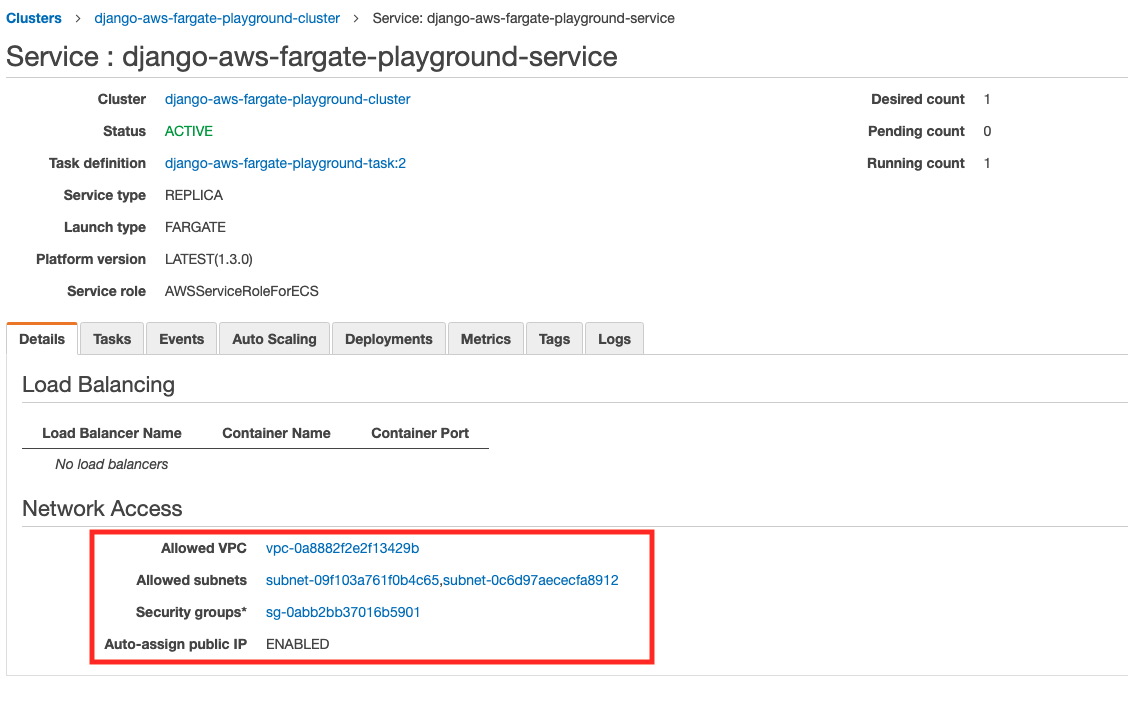1128x701 pixels.
Task: Open task definition django-aws-fargate-playground-task:2
Action: point(285,163)
